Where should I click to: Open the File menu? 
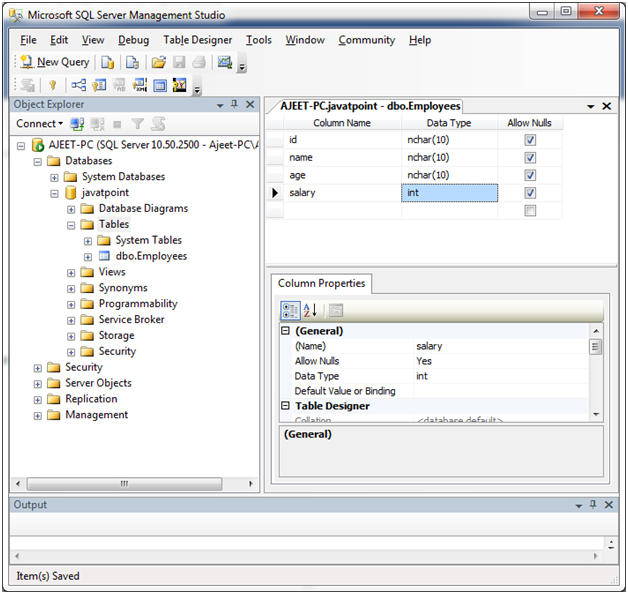click(x=28, y=40)
